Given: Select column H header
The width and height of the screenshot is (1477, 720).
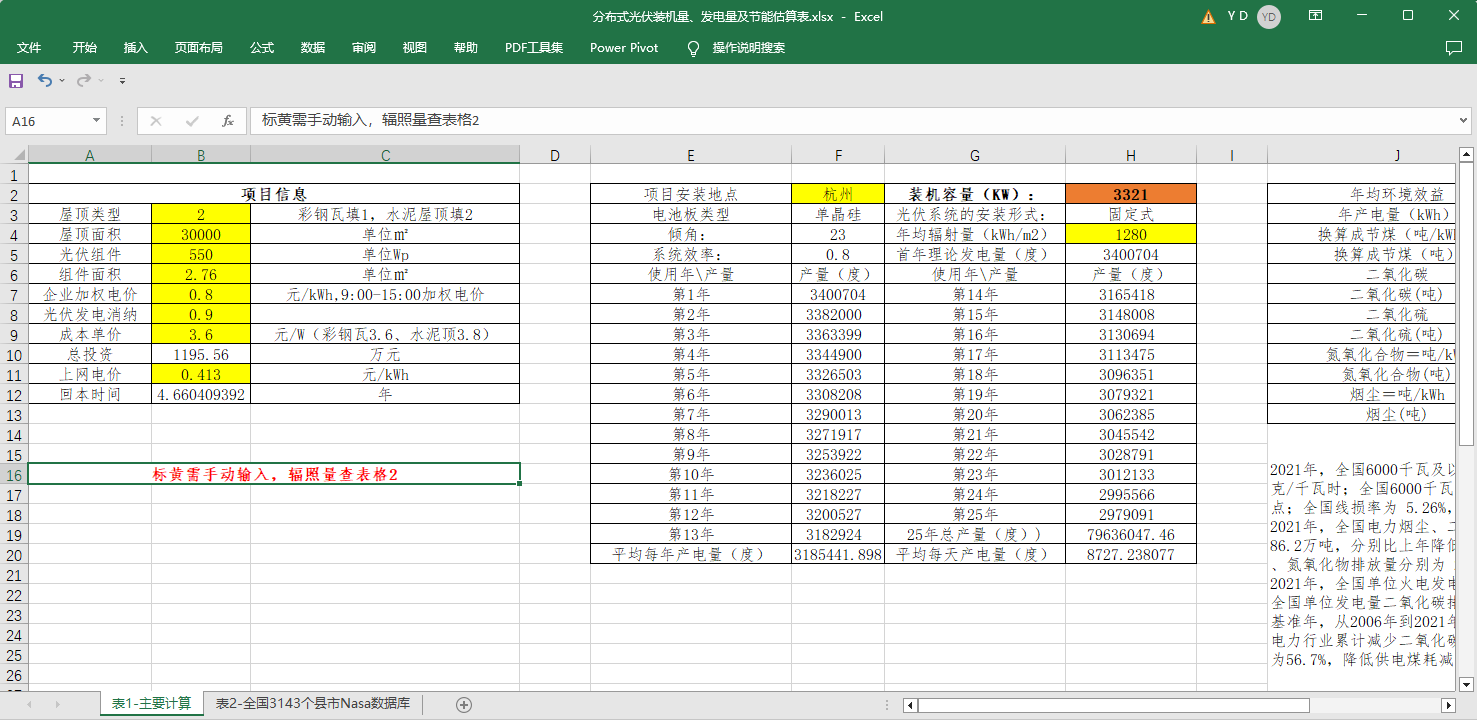Looking at the screenshot, I should [x=1131, y=155].
